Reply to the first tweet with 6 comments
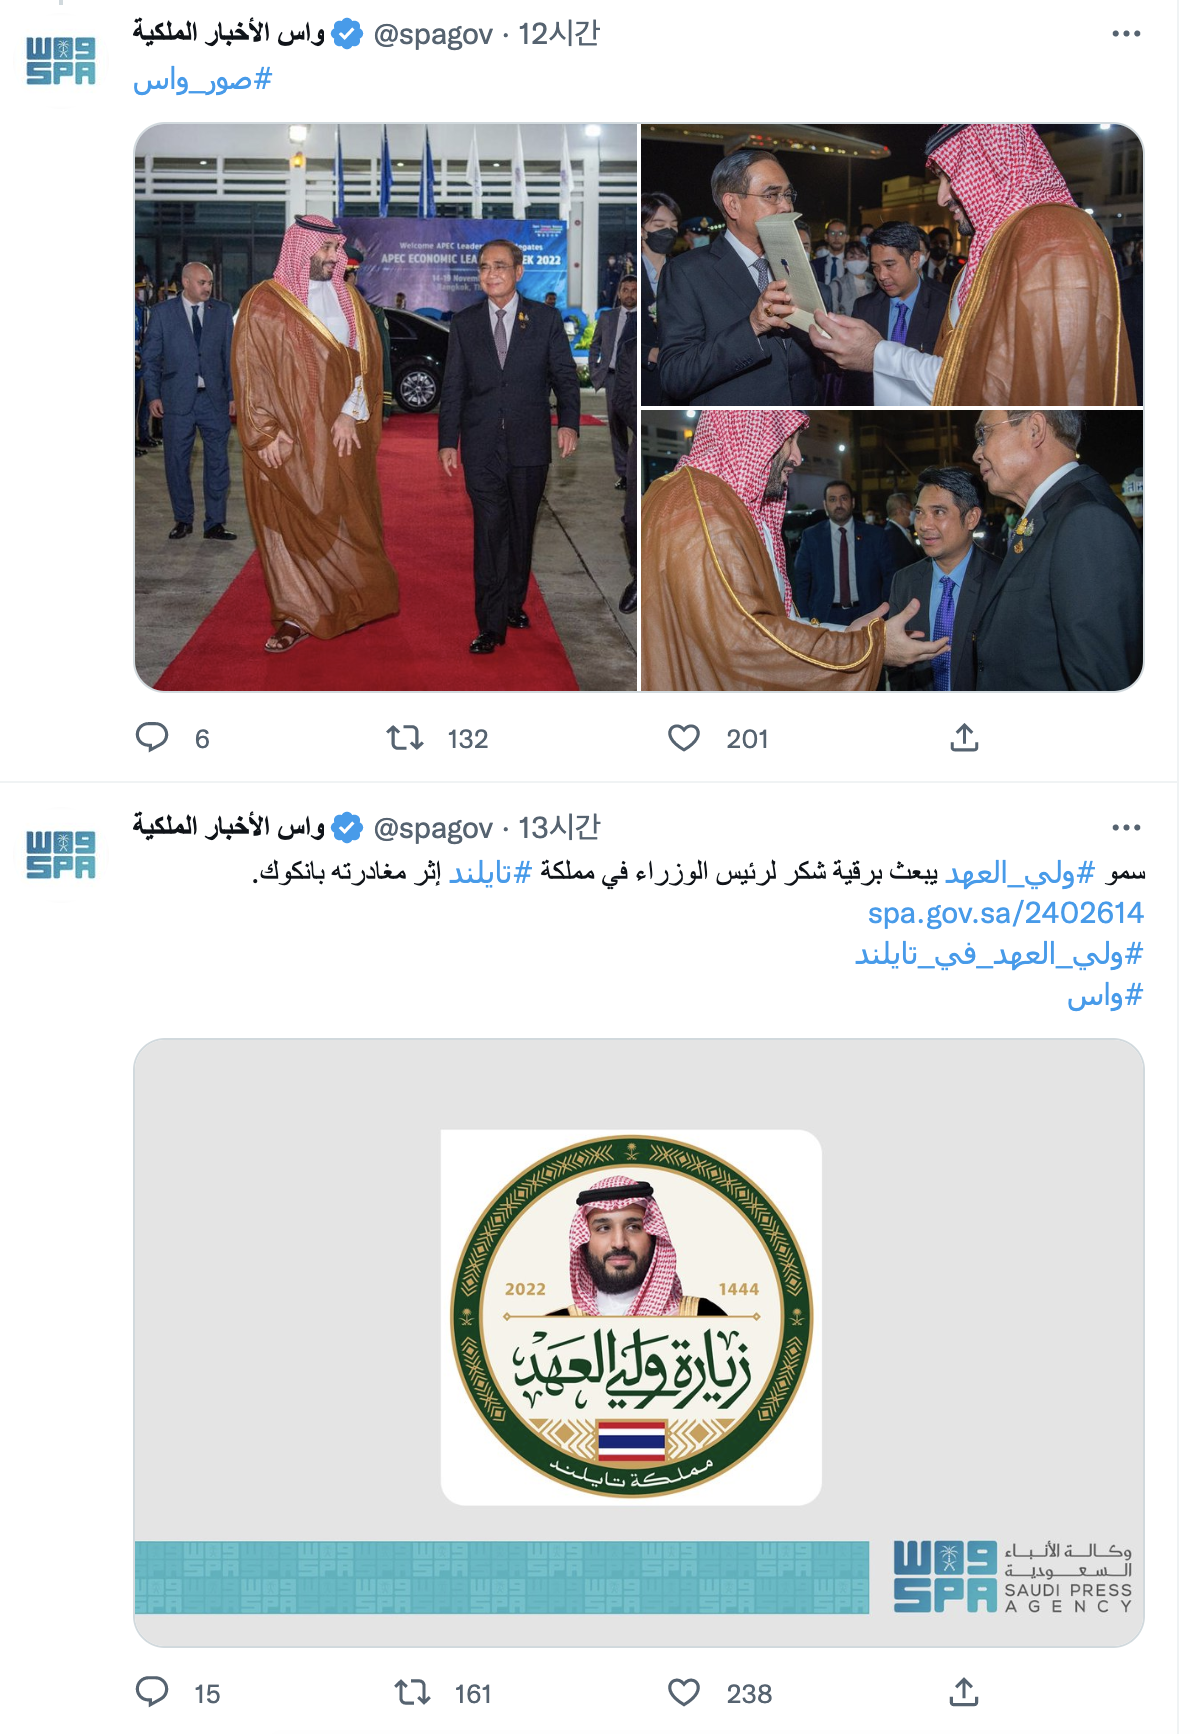The image size is (1194, 1734). coord(152,738)
